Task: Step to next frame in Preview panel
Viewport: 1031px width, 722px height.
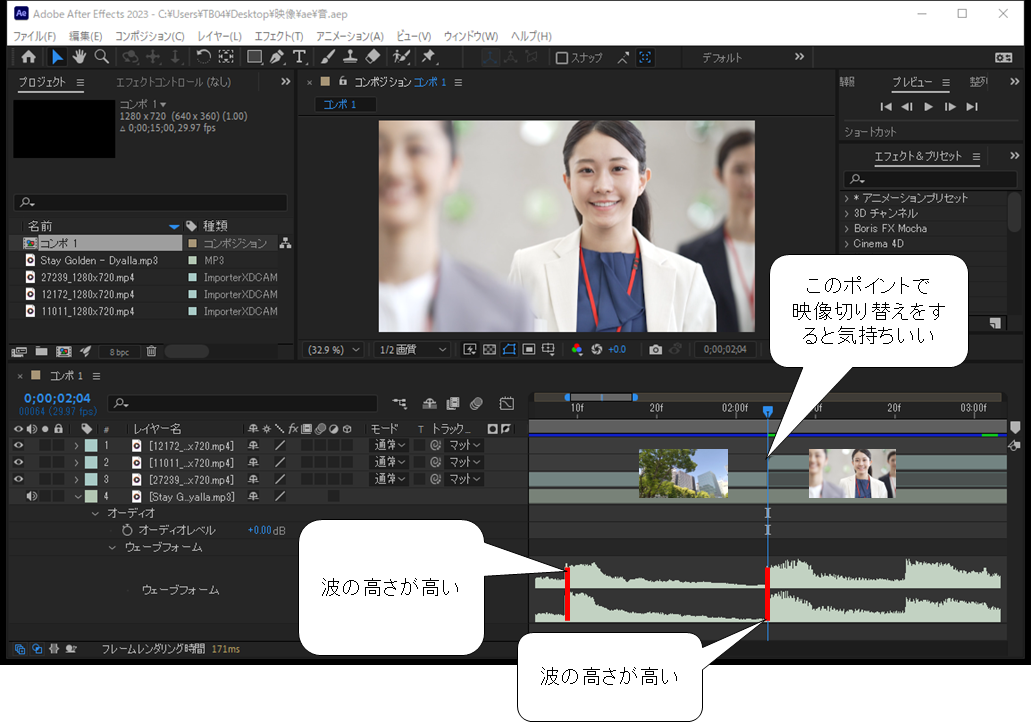Action: 950,107
